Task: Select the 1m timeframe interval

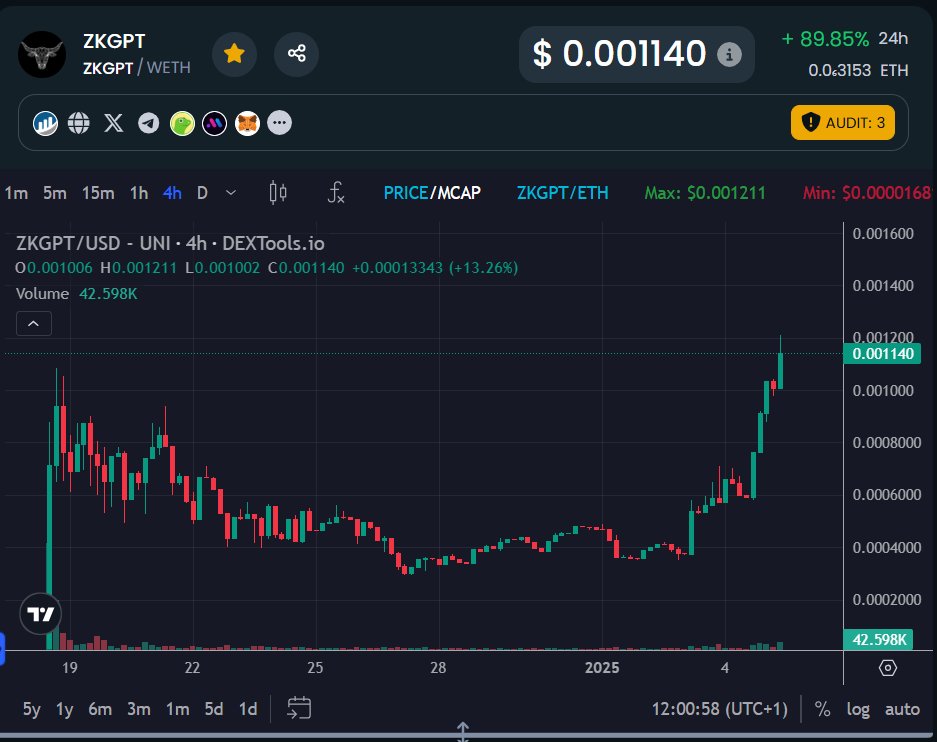Action: pos(16,193)
